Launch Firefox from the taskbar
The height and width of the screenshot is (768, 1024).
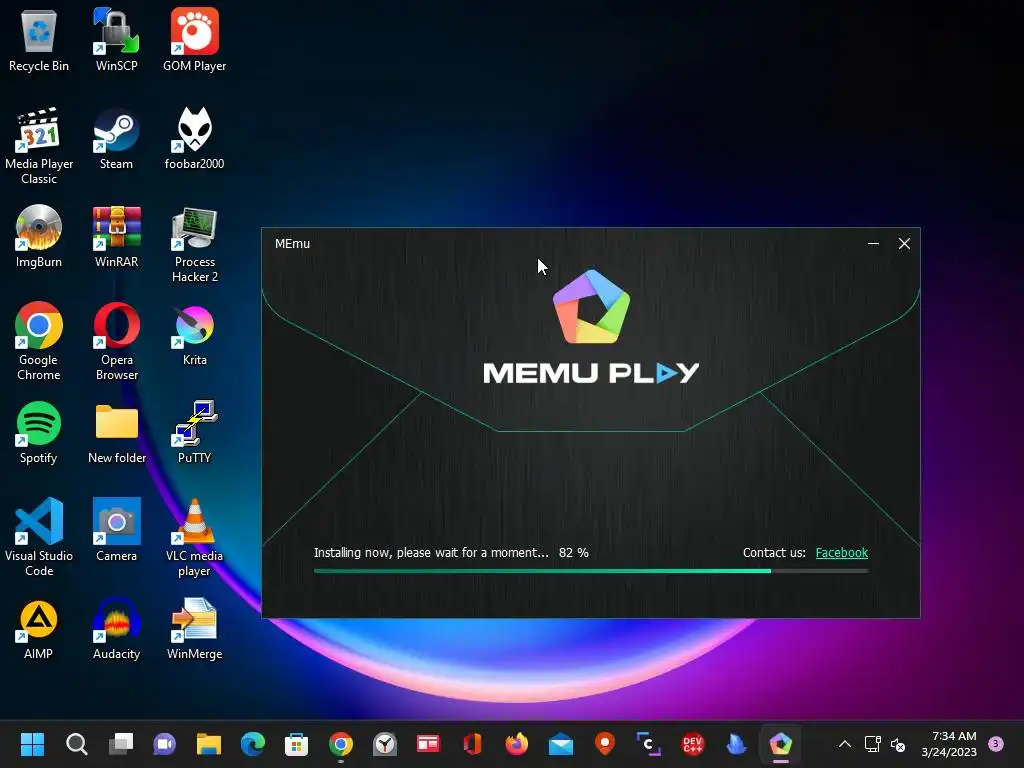click(517, 743)
